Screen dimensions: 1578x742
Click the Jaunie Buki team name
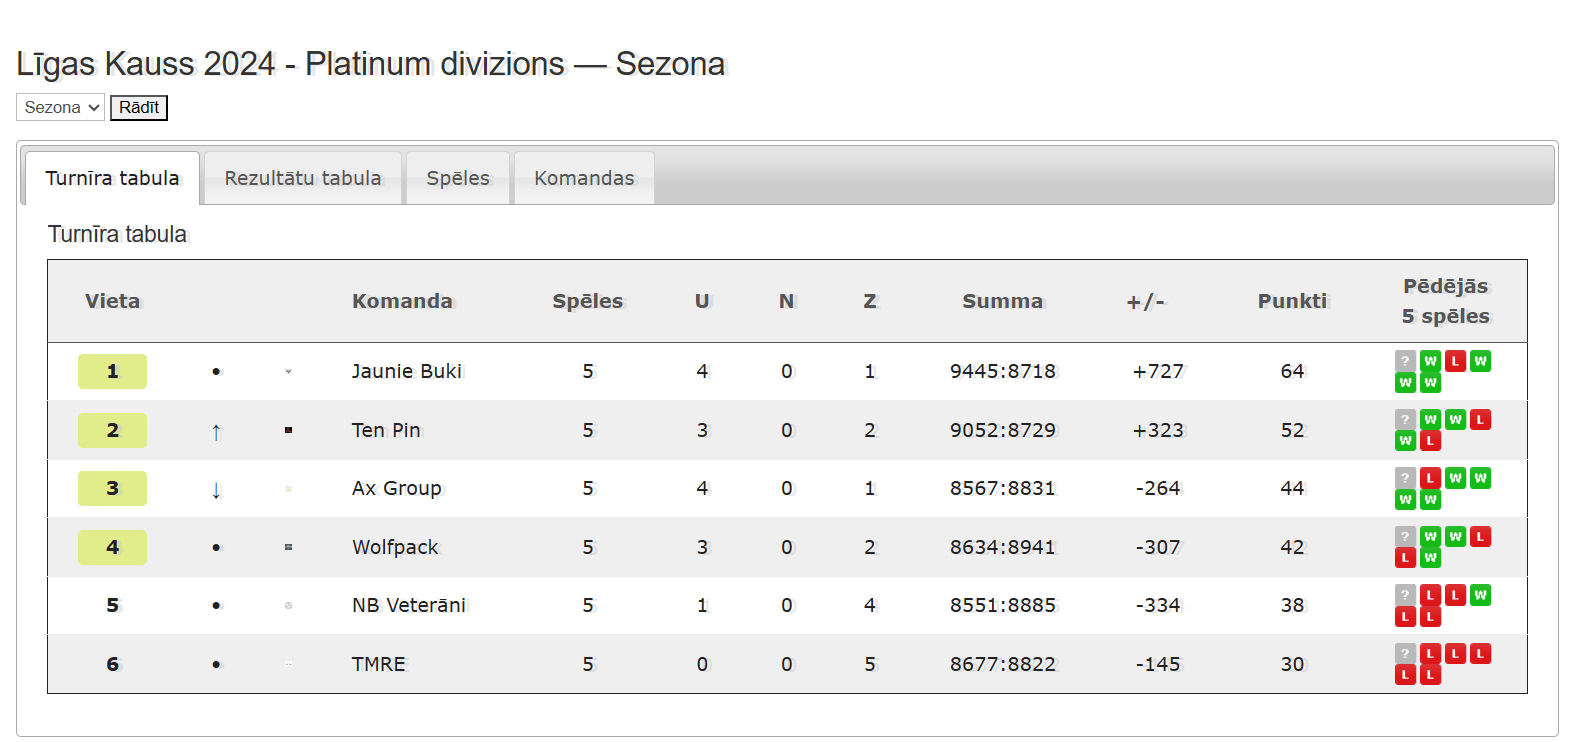(407, 371)
